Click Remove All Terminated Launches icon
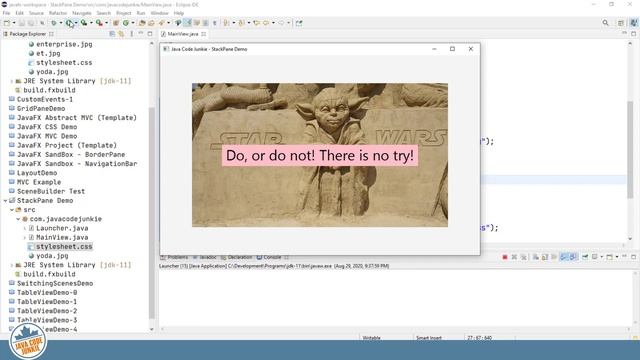640x360 pixels. click(524, 257)
